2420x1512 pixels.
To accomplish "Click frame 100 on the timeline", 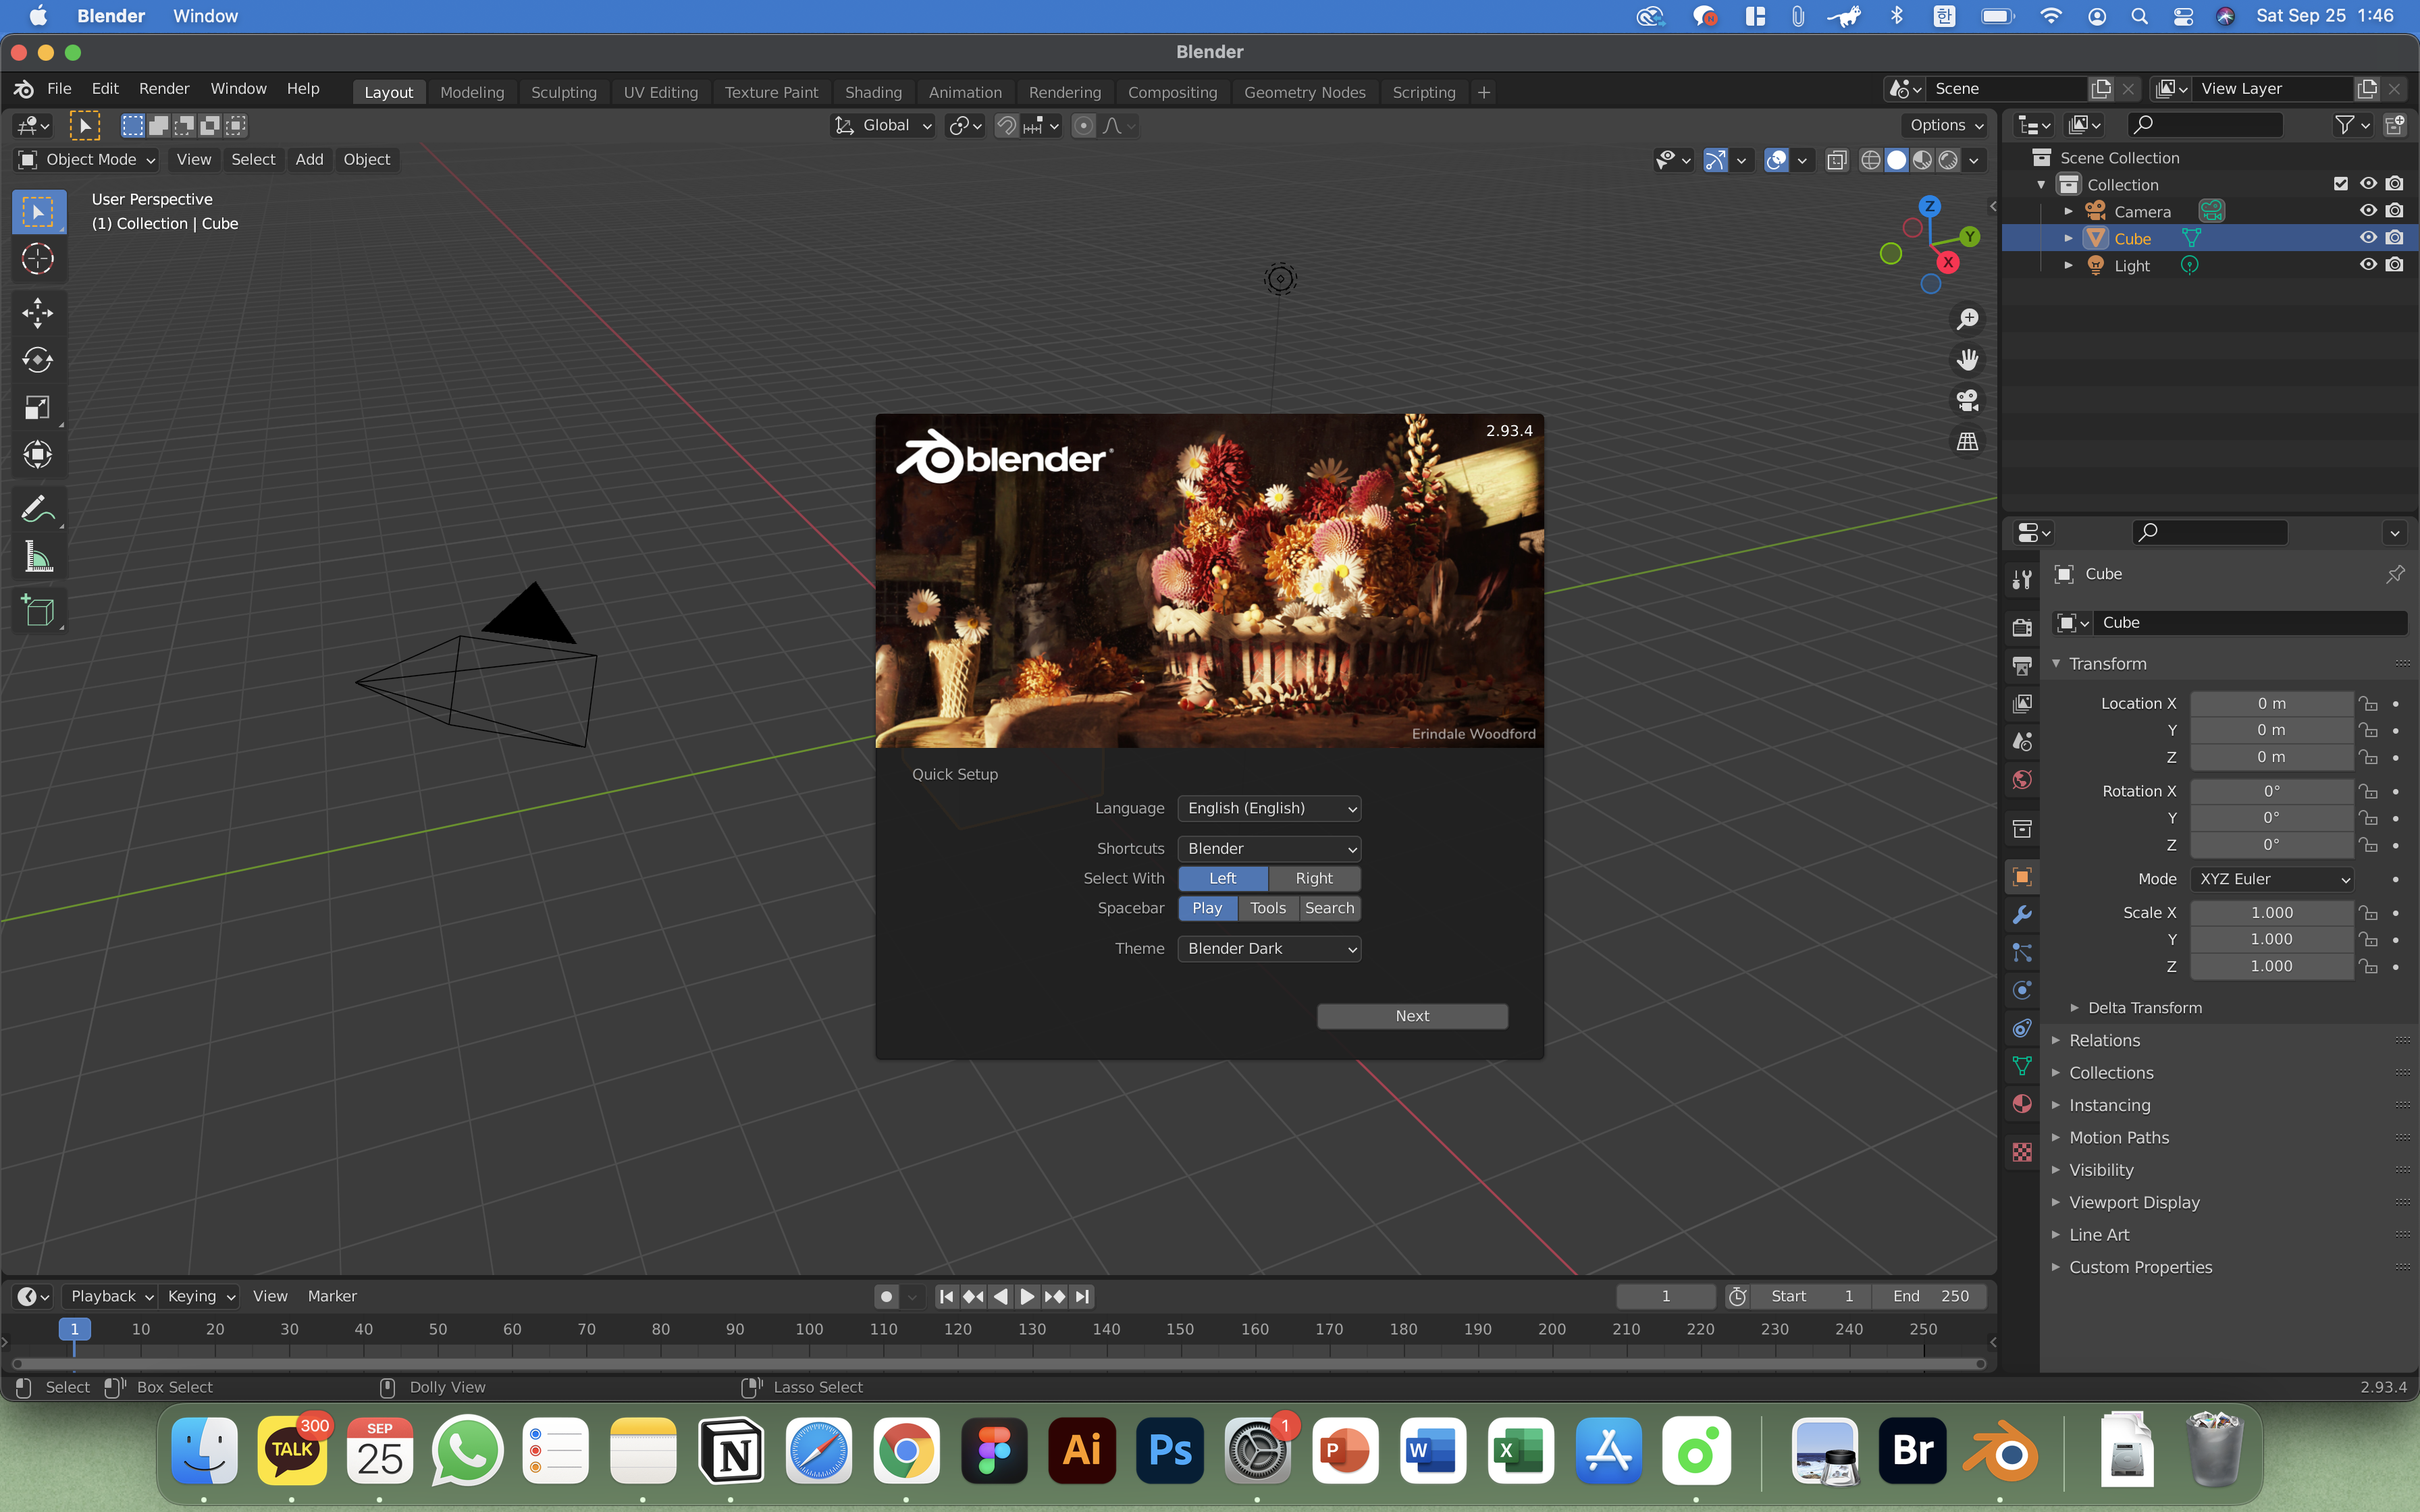I will [809, 1329].
